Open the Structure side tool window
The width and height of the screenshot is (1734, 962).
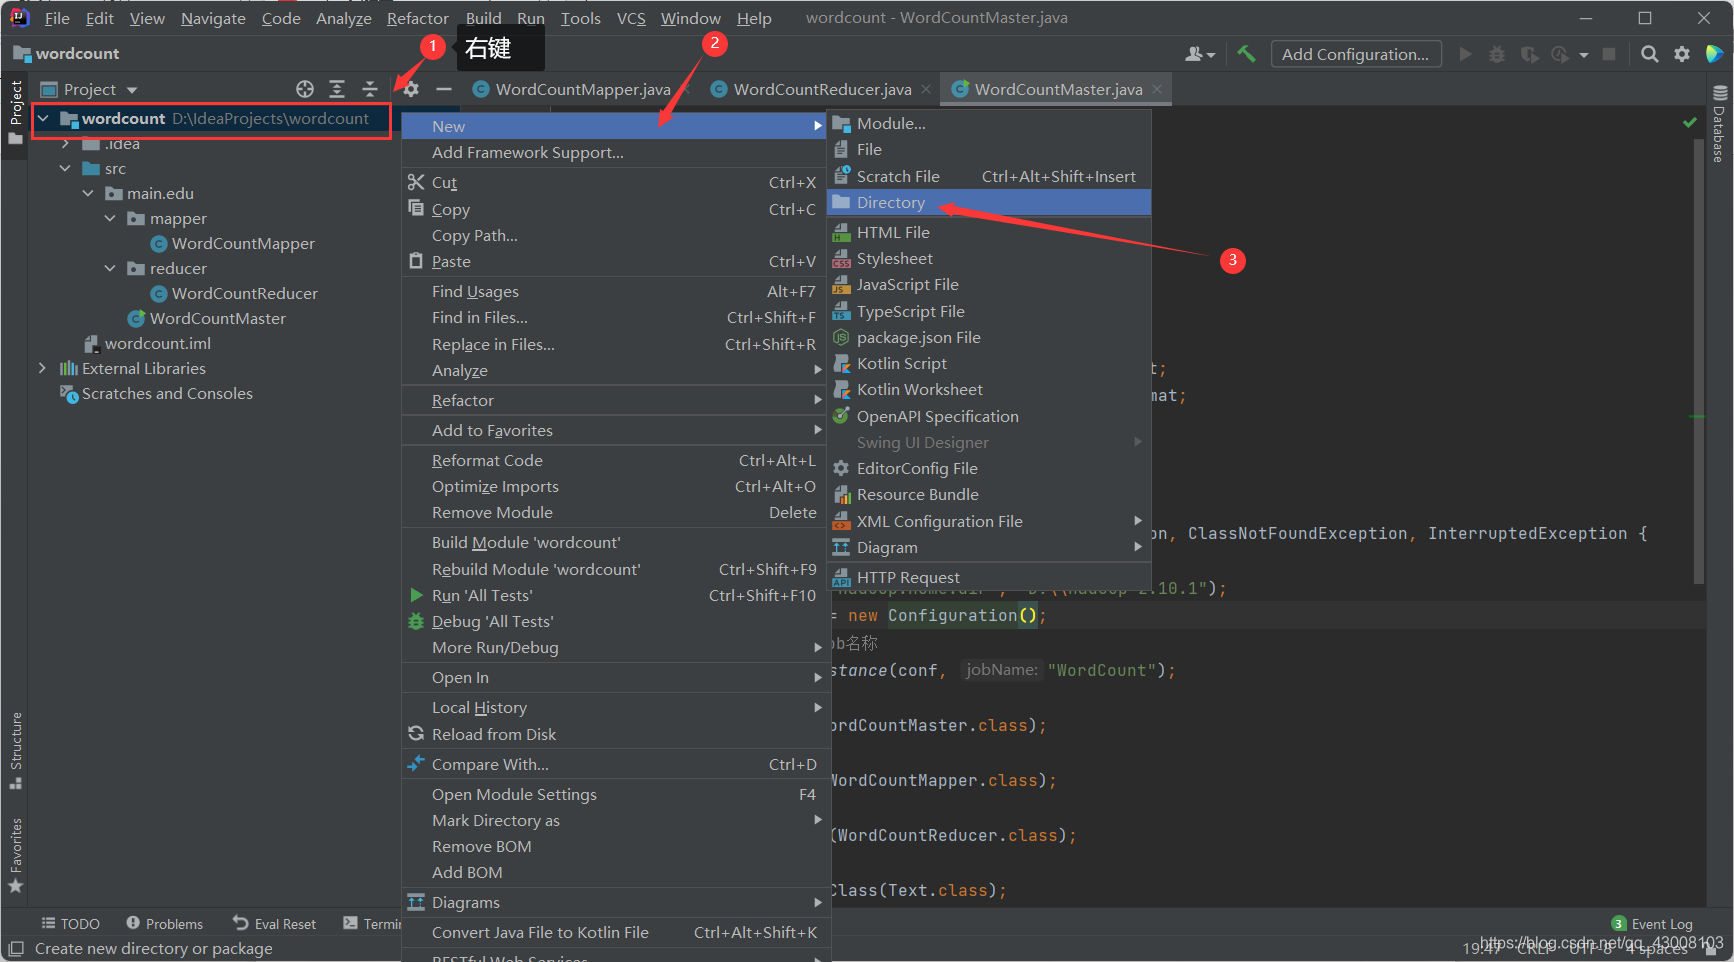(x=16, y=750)
